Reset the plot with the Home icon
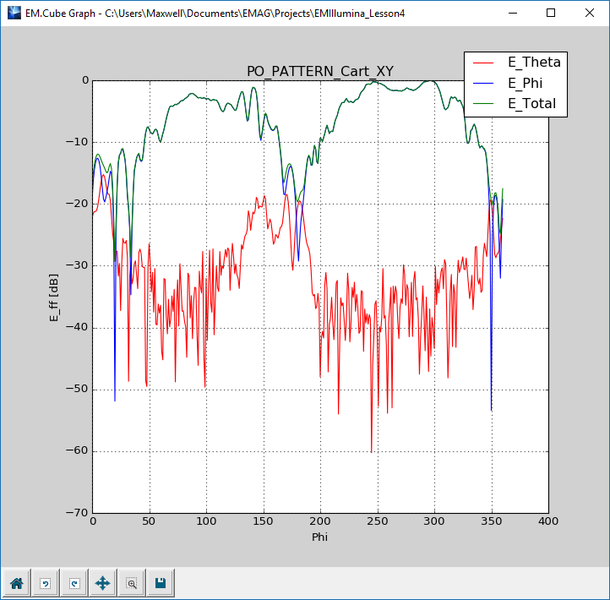 (x=17, y=583)
